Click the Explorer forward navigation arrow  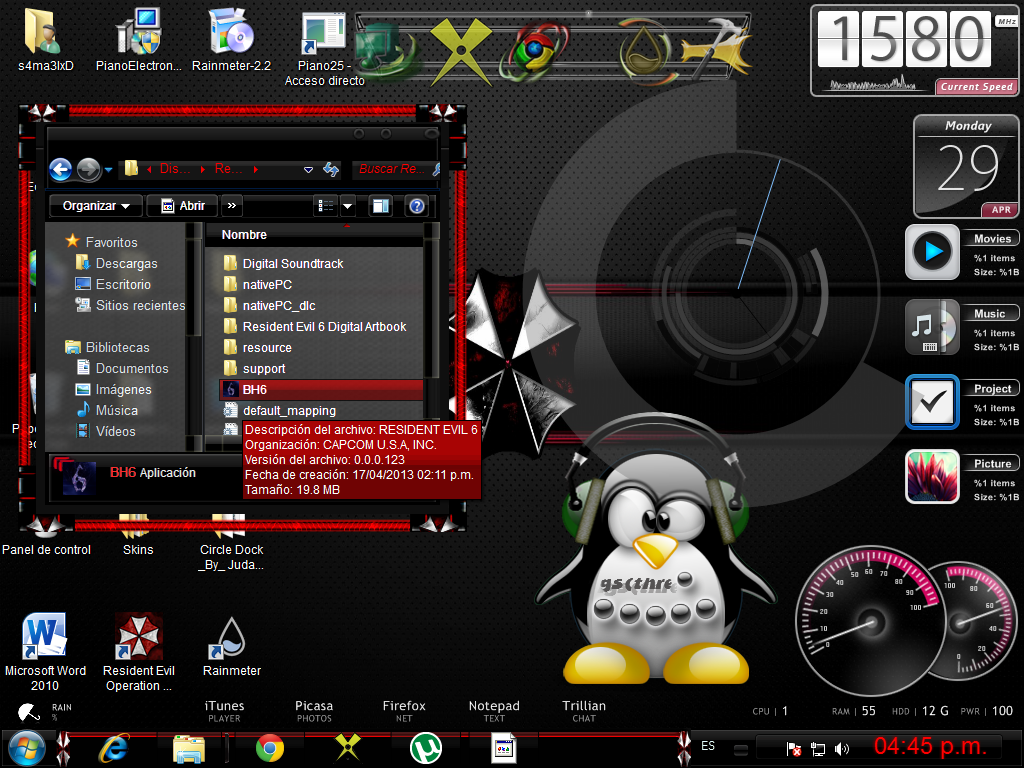pos(88,170)
